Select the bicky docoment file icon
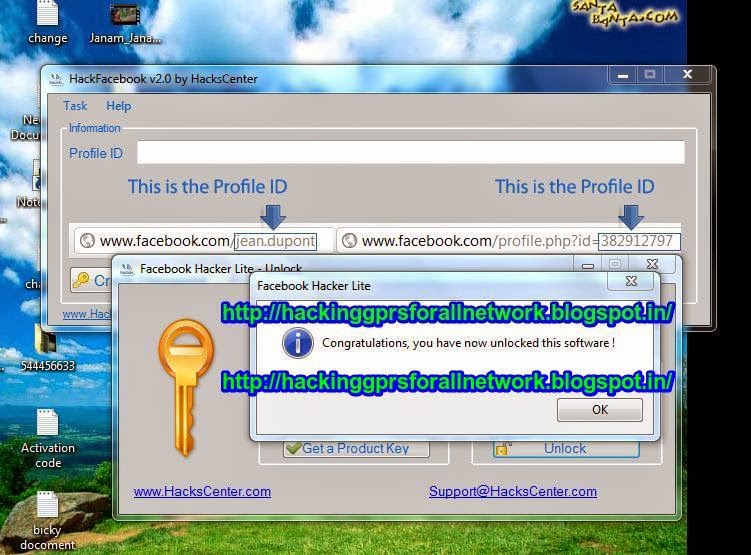751x555 pixels. pos(47,521)
